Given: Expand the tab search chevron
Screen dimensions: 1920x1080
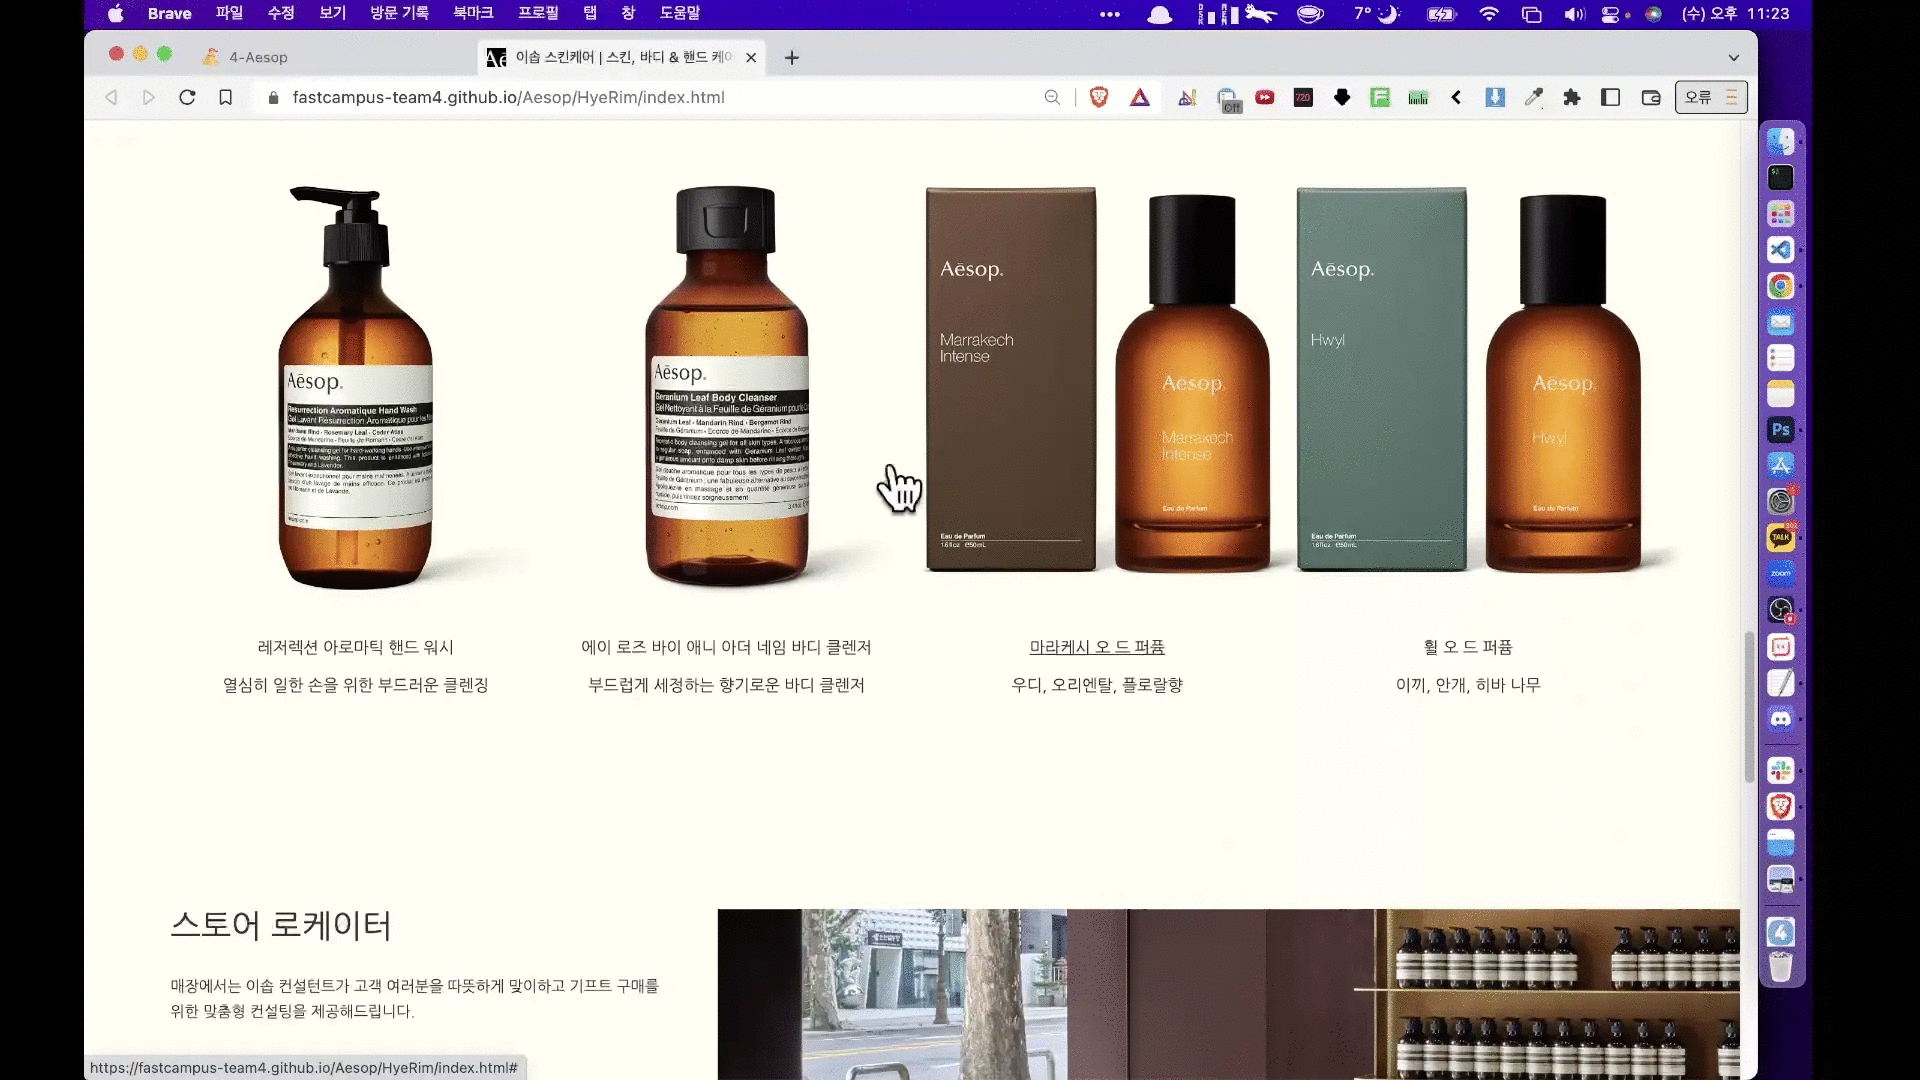Looking at the screenshot, I should pyautogui.click(x=1734, y=58).
